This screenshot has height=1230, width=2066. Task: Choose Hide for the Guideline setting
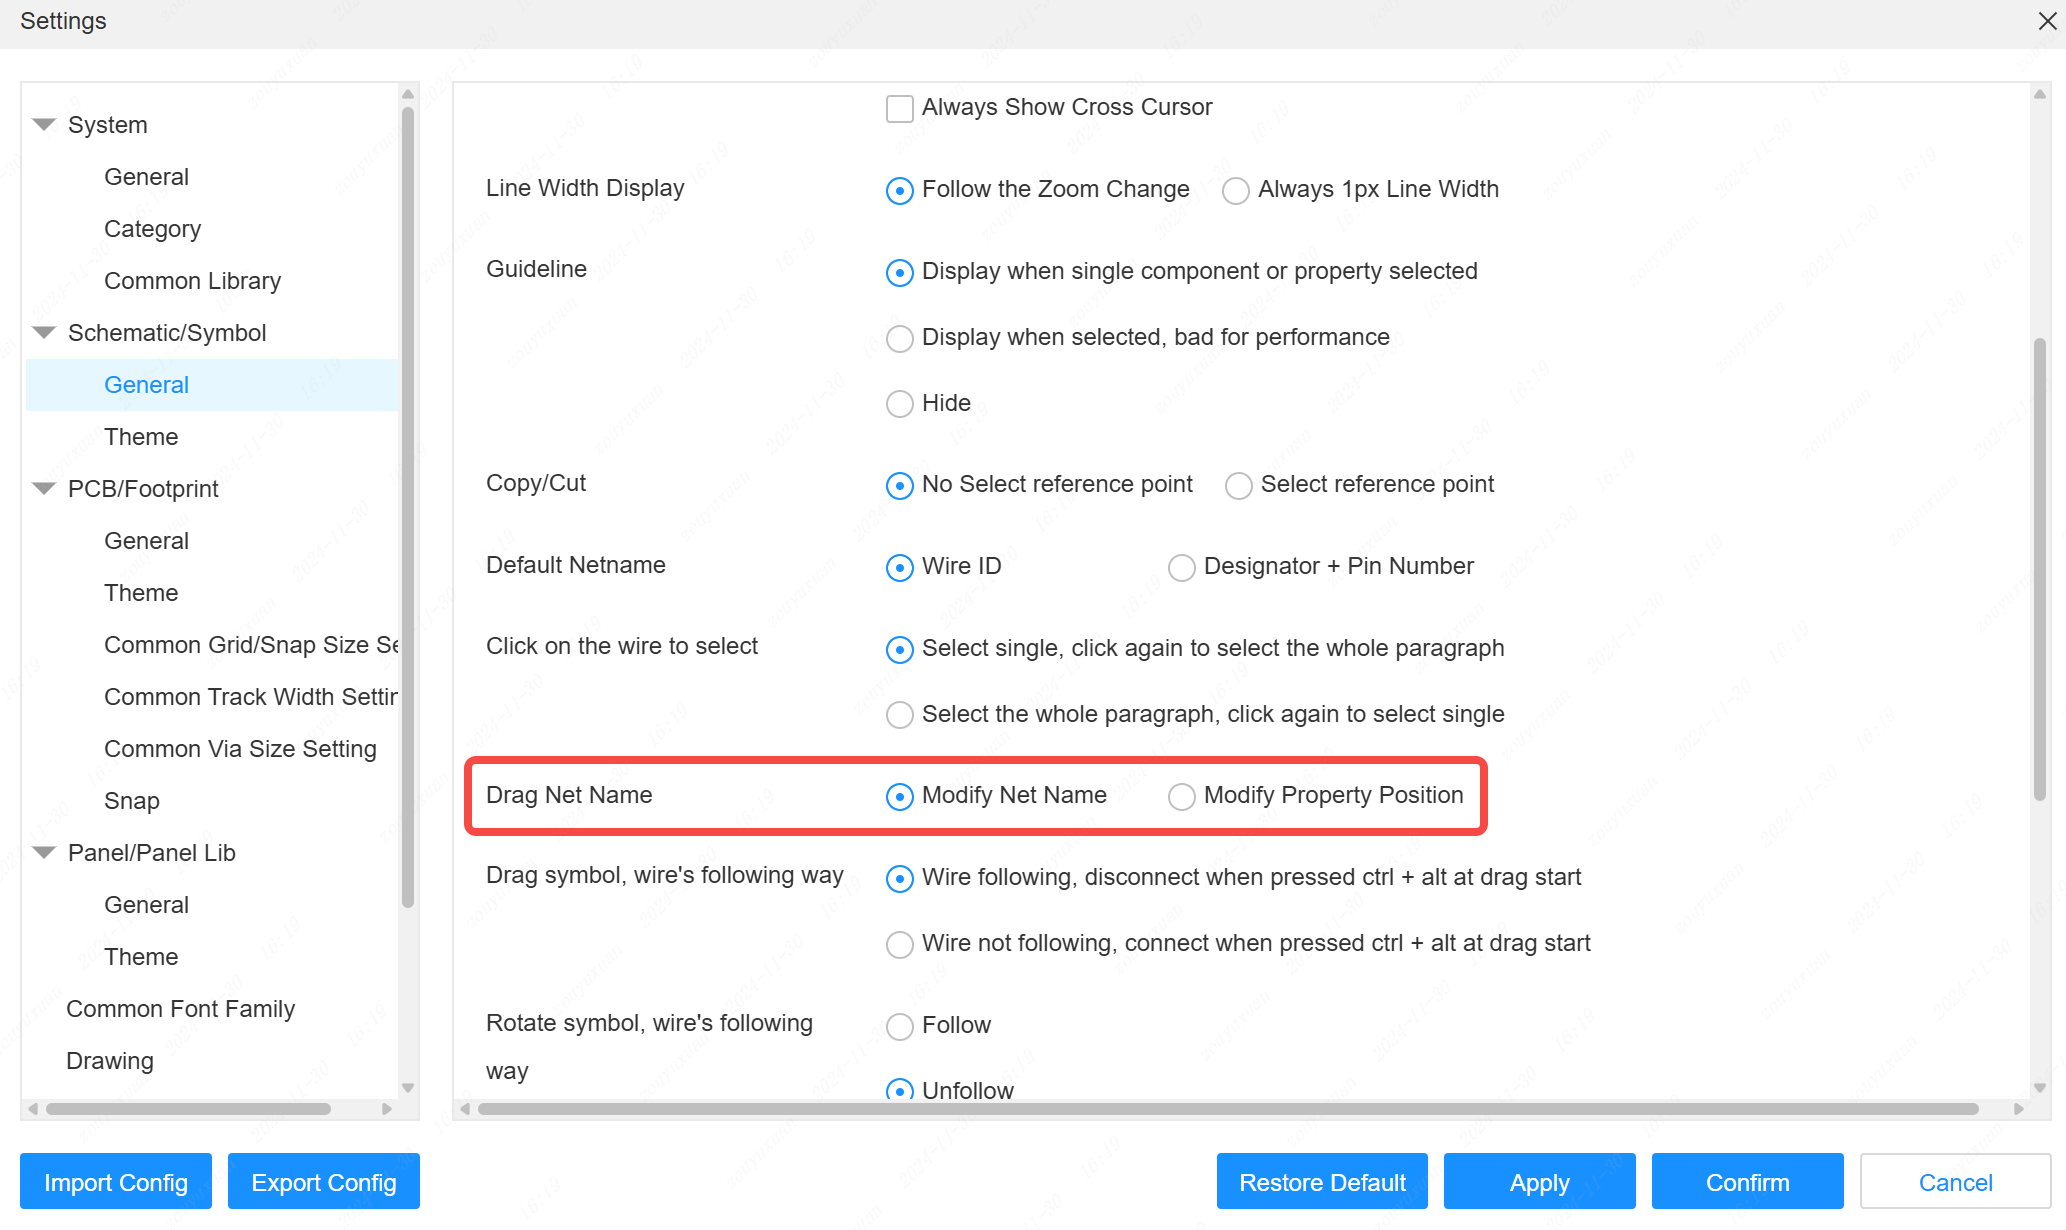coord(899,404)
